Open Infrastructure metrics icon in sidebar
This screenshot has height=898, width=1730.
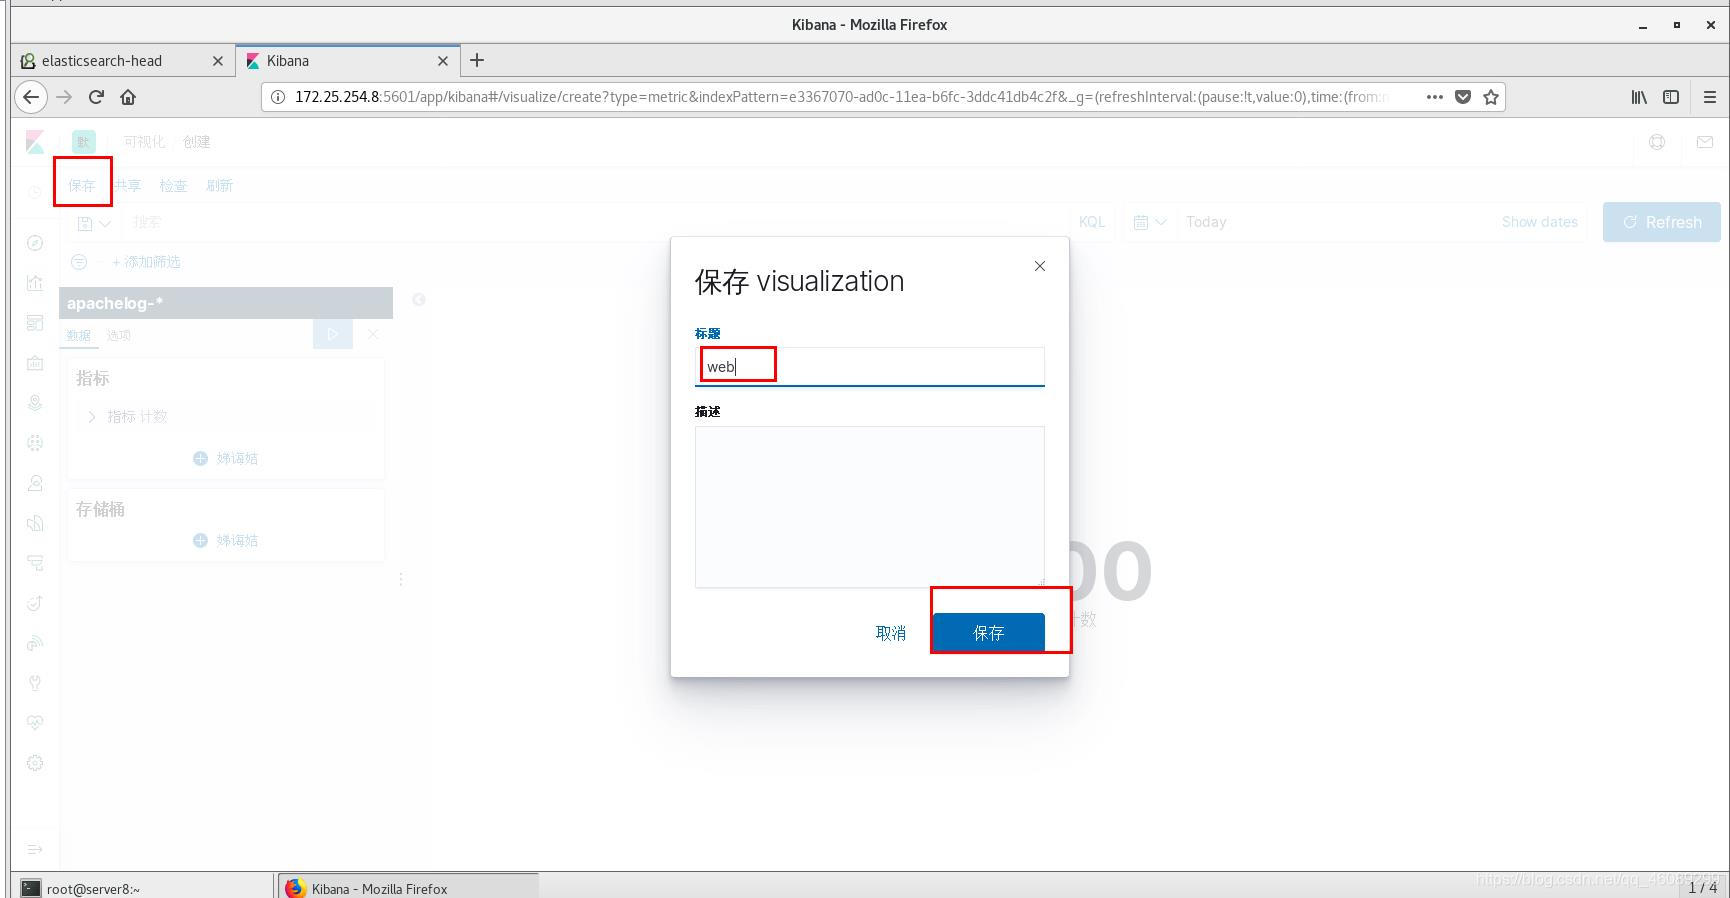35,483
